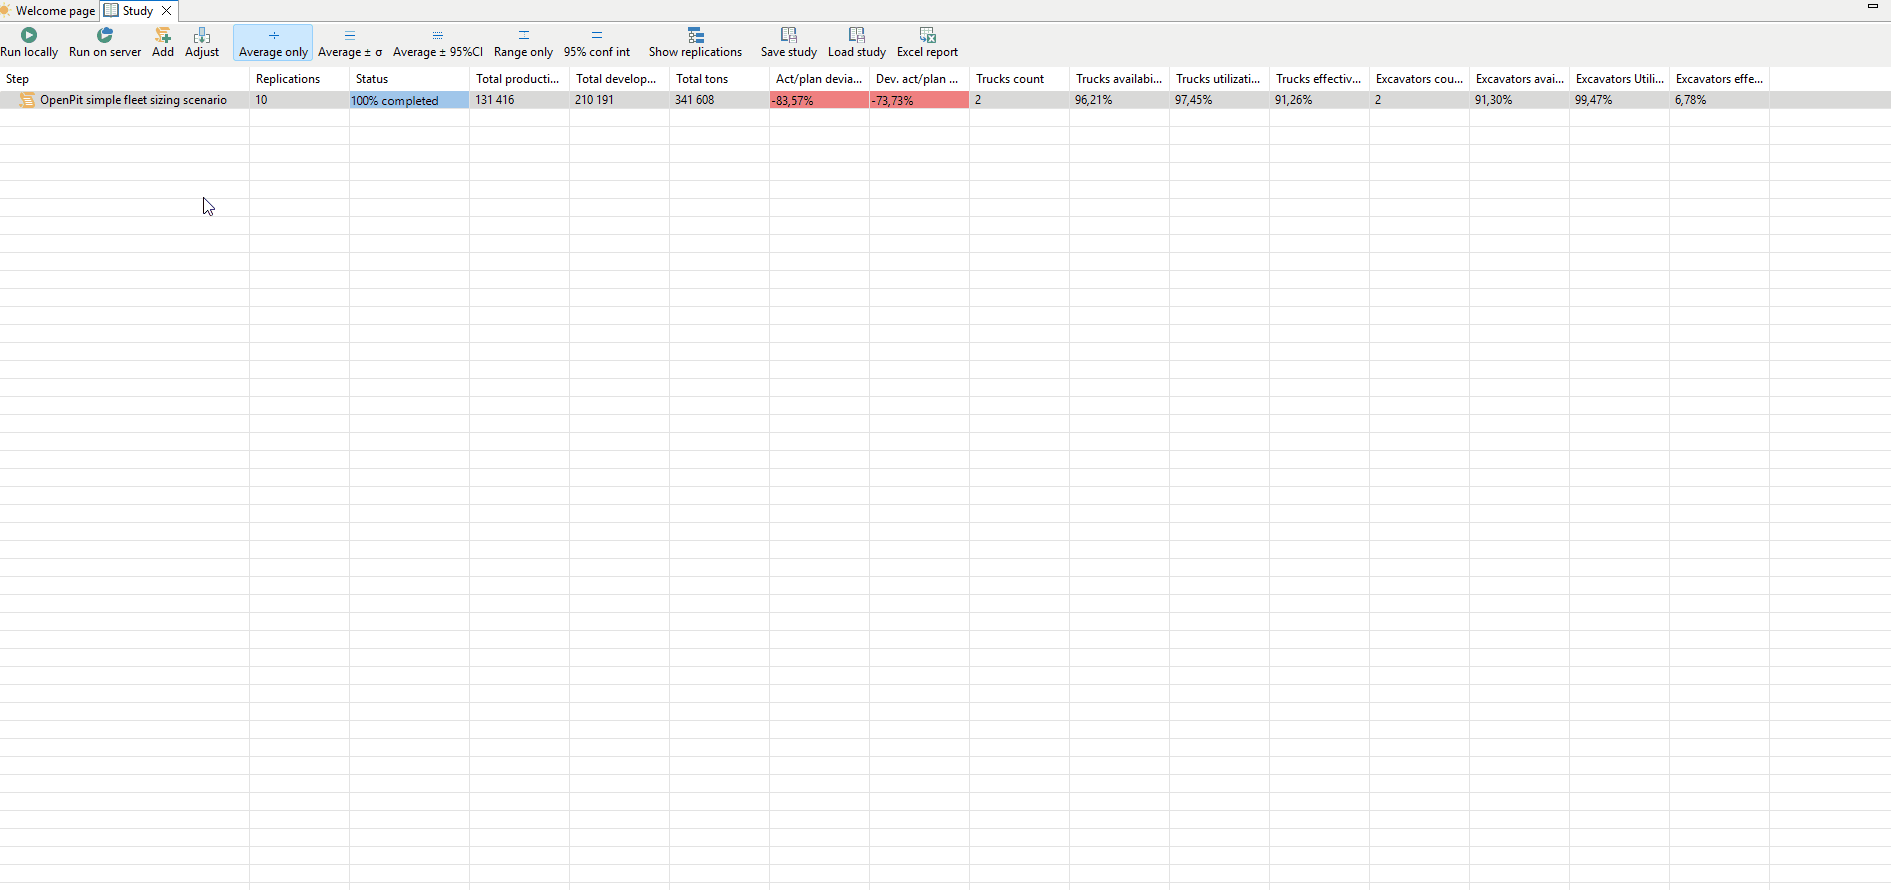
Task: Generate the Excel report
Action: 927,43
